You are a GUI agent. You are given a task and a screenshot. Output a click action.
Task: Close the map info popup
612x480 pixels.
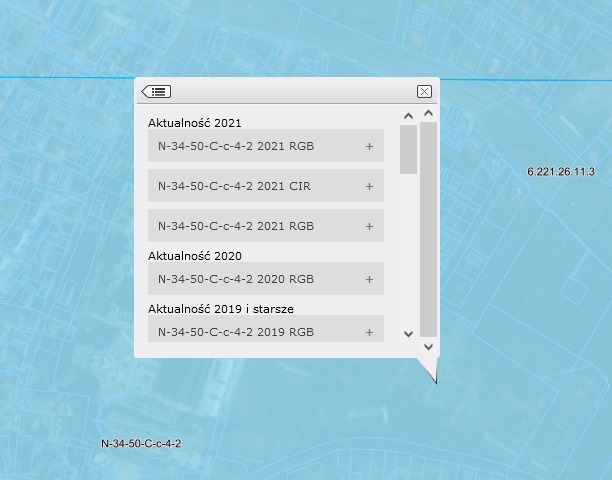tap(424, 92)
